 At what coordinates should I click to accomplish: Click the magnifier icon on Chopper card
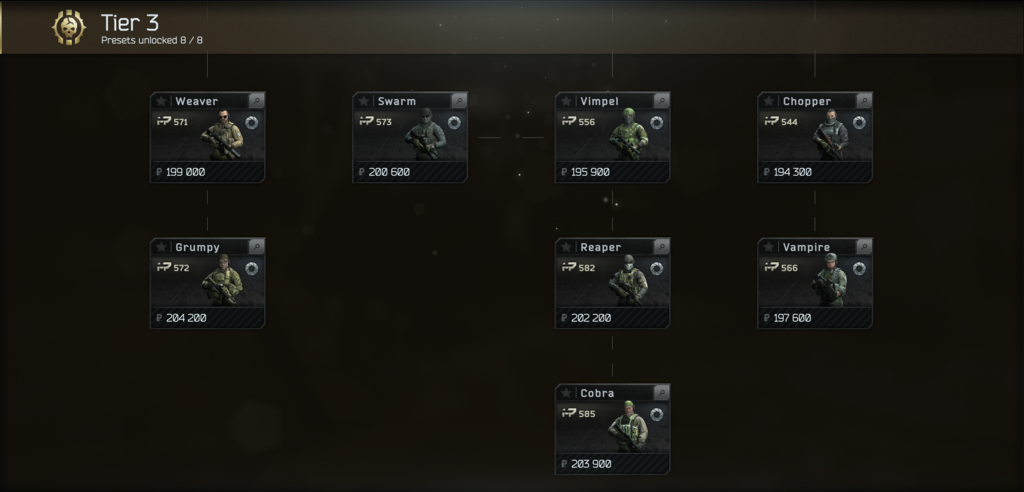pyautogui.click(x=864, y=101)
